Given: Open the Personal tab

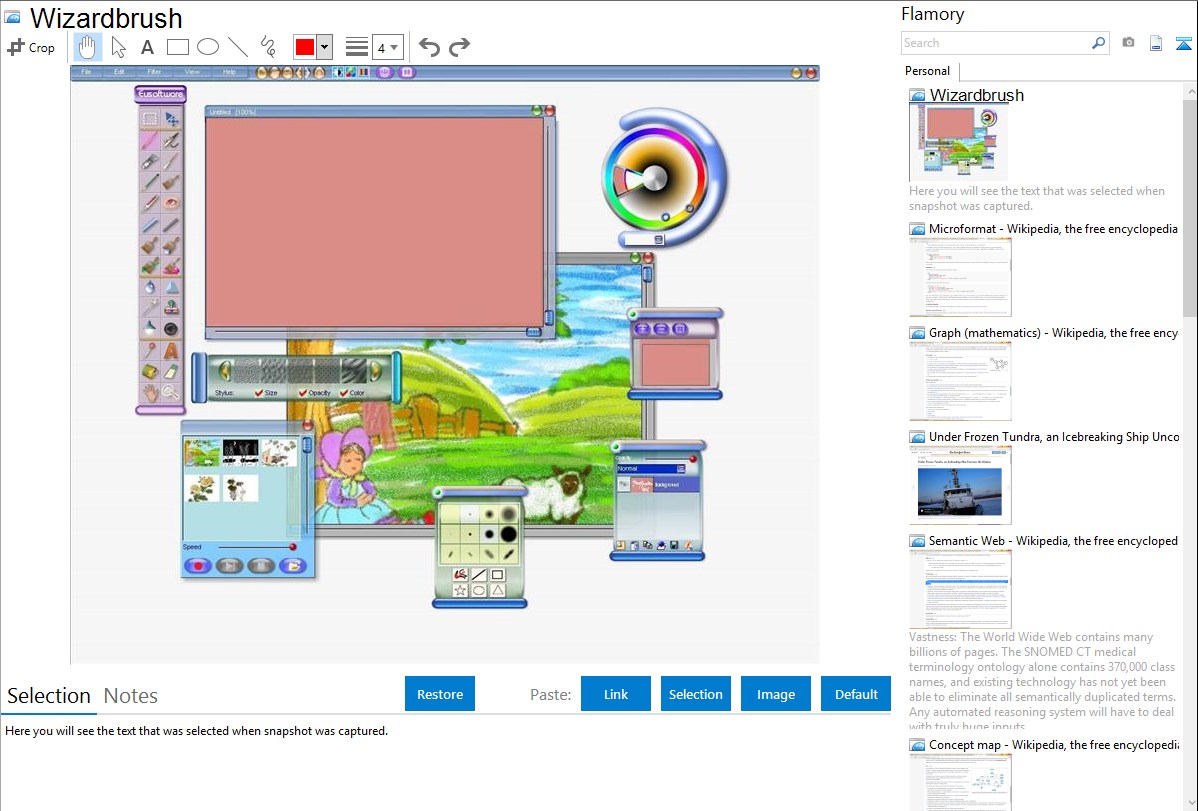Looking at the screenshot, I should [928, 71].
